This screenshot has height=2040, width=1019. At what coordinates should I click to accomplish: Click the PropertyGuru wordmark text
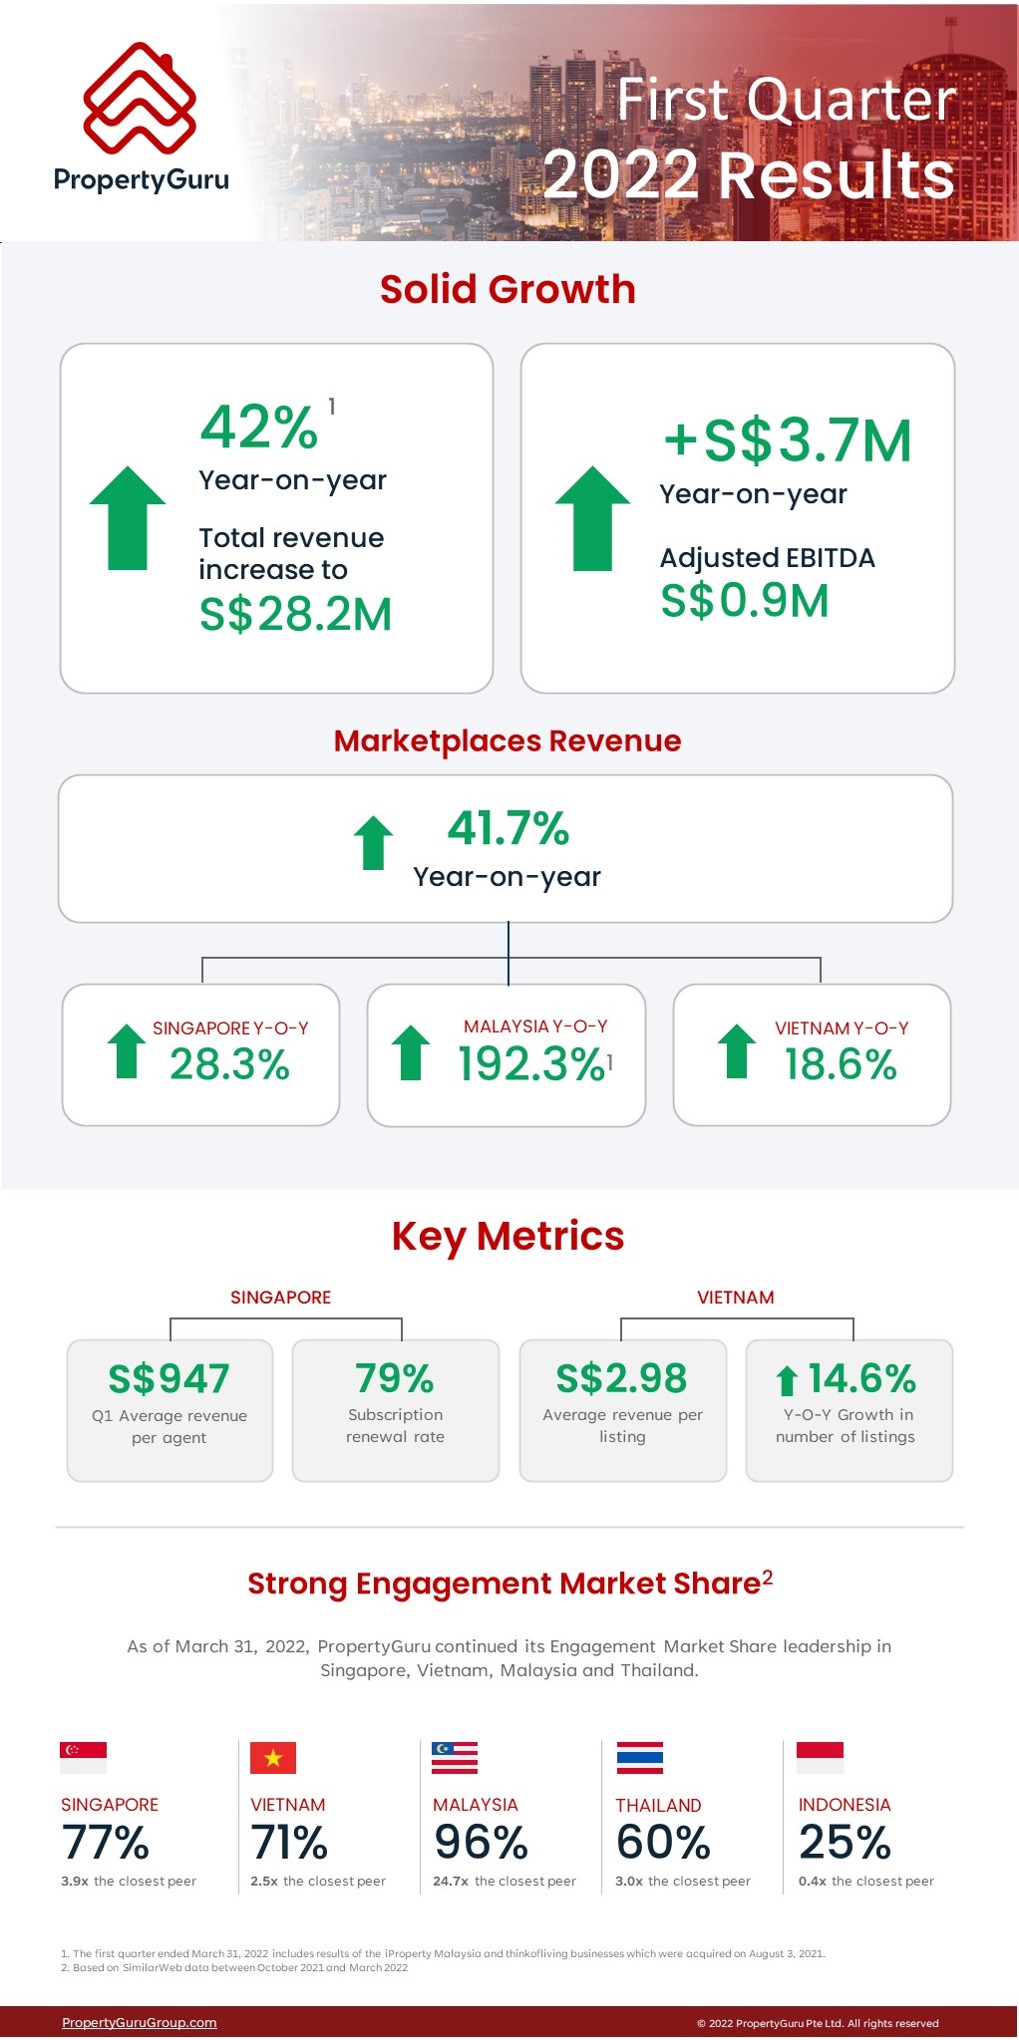[x=141, y=180]
